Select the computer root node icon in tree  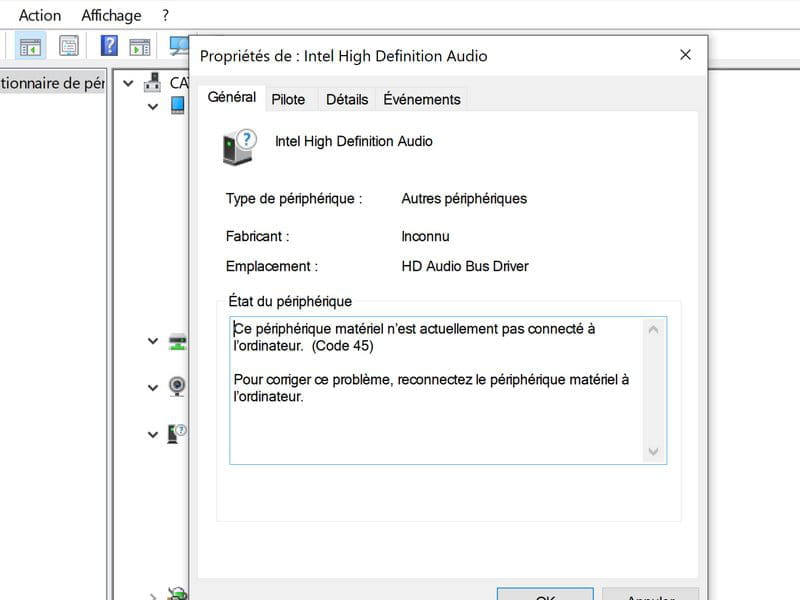coord(152,83)
